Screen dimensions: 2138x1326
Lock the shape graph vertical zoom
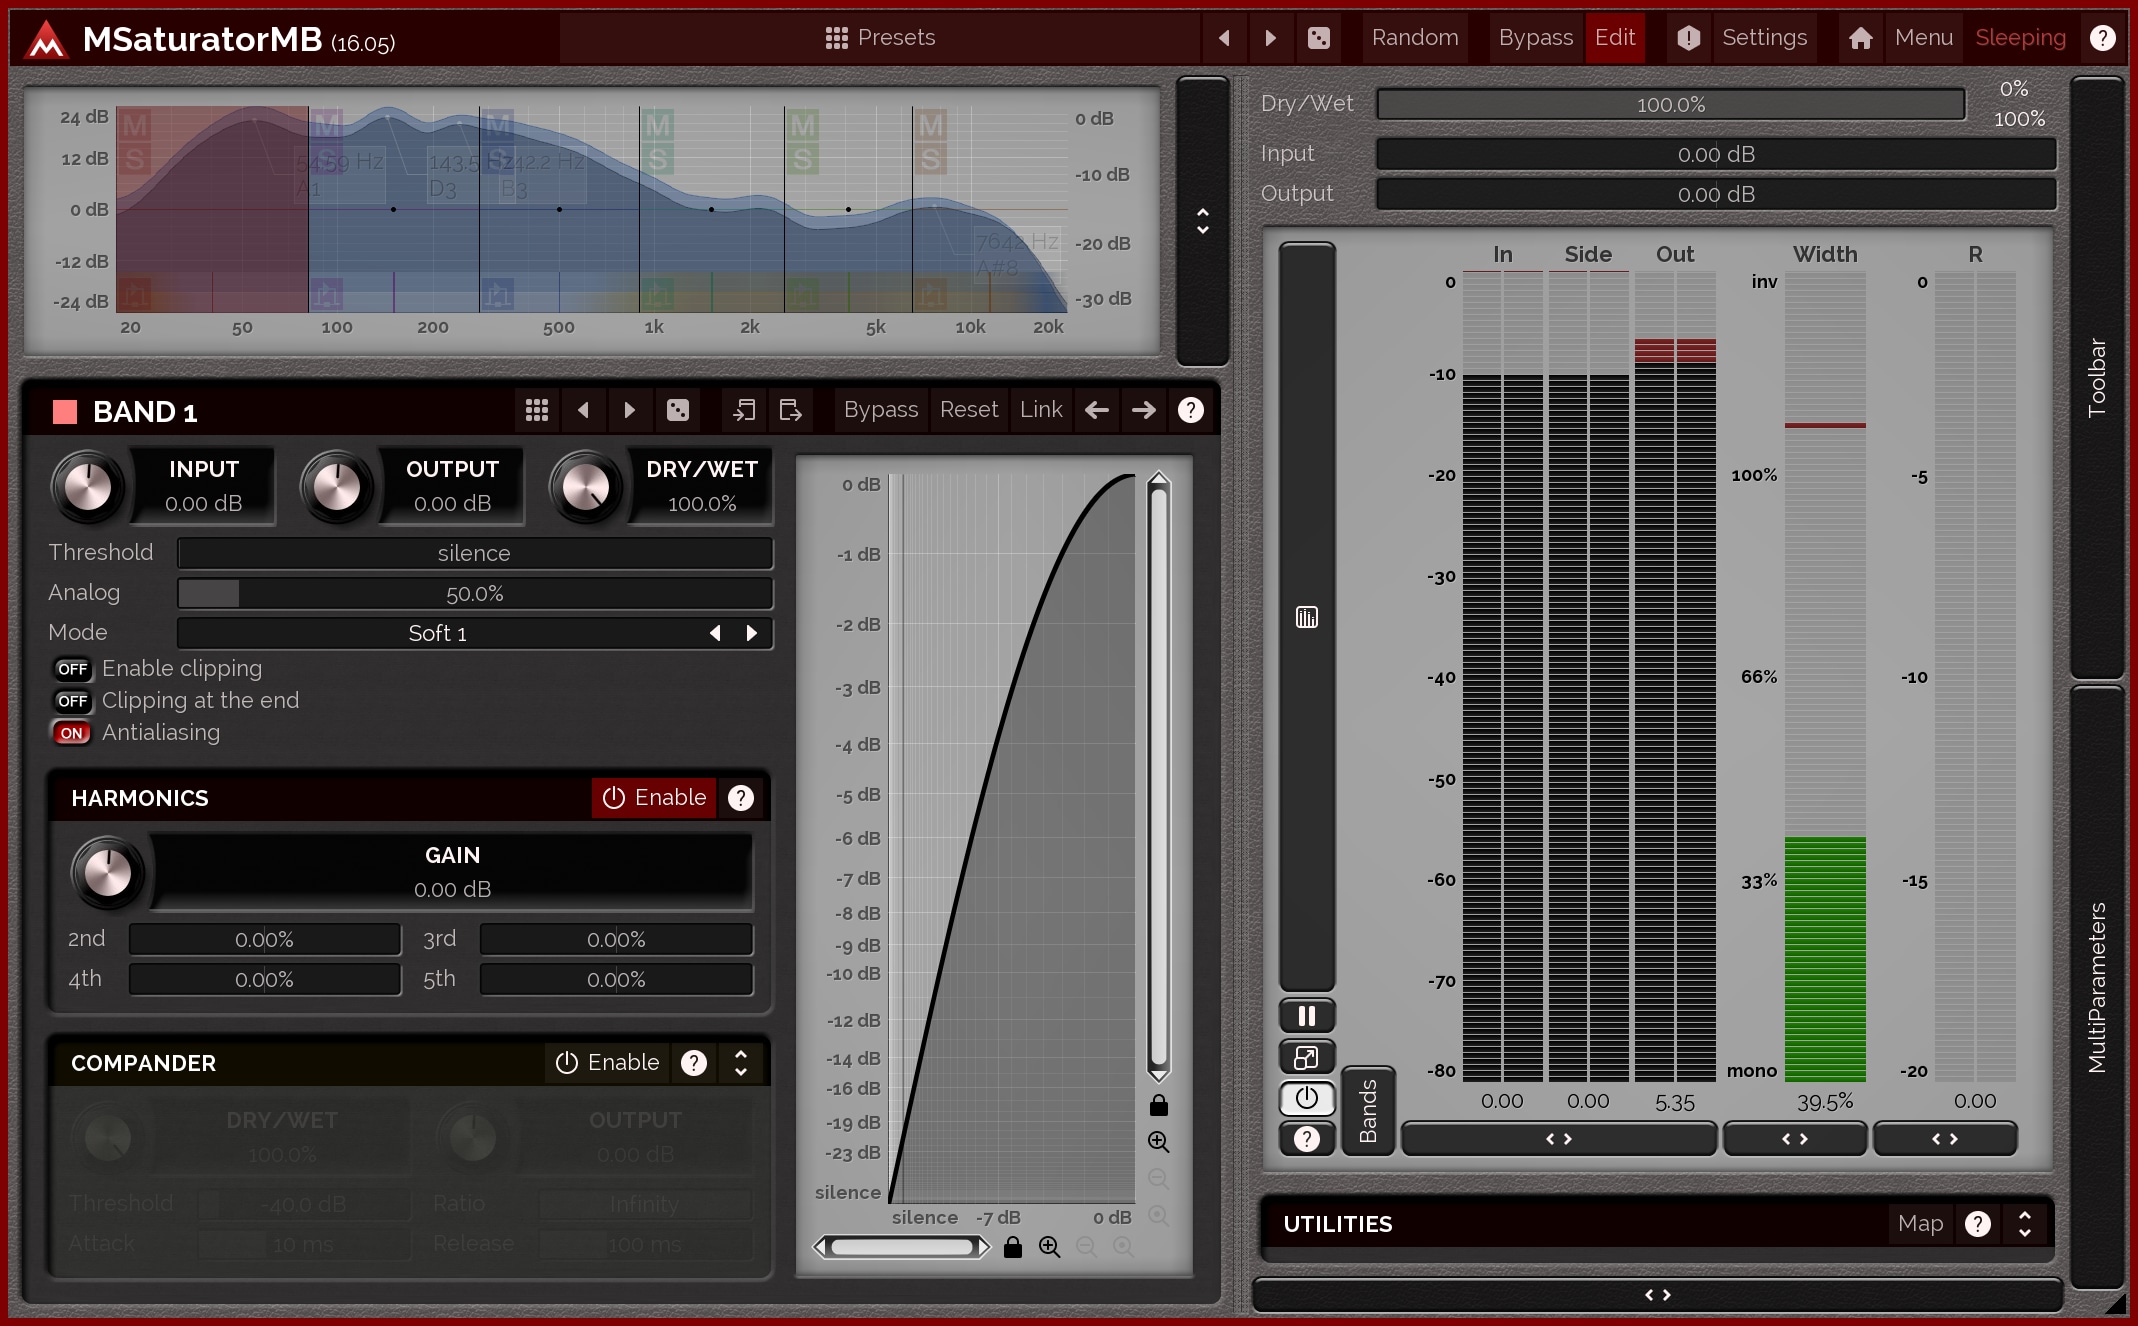click(1158, 1105)
